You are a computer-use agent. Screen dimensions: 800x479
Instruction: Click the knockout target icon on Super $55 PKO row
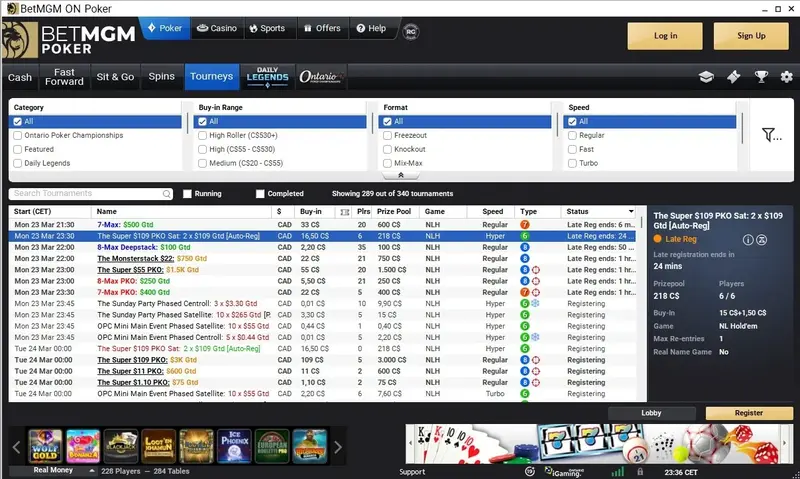click(536, 270)
